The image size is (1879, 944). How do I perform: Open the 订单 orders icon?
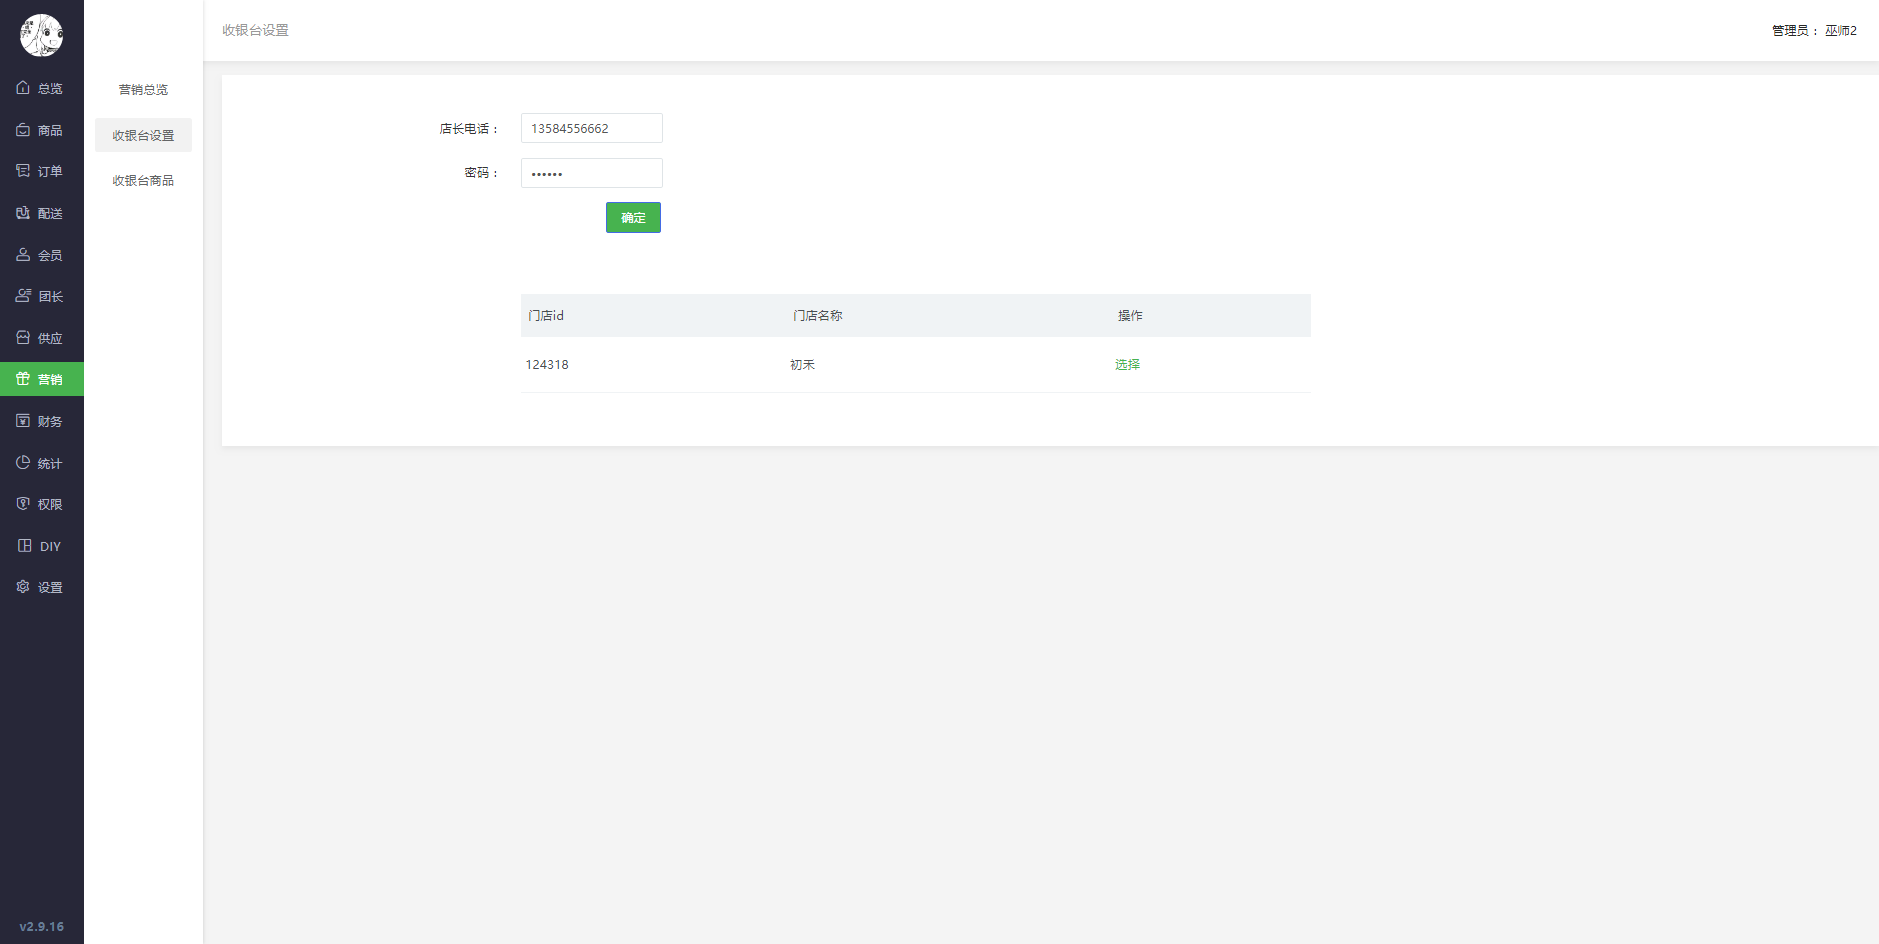[x=23, y=171]
